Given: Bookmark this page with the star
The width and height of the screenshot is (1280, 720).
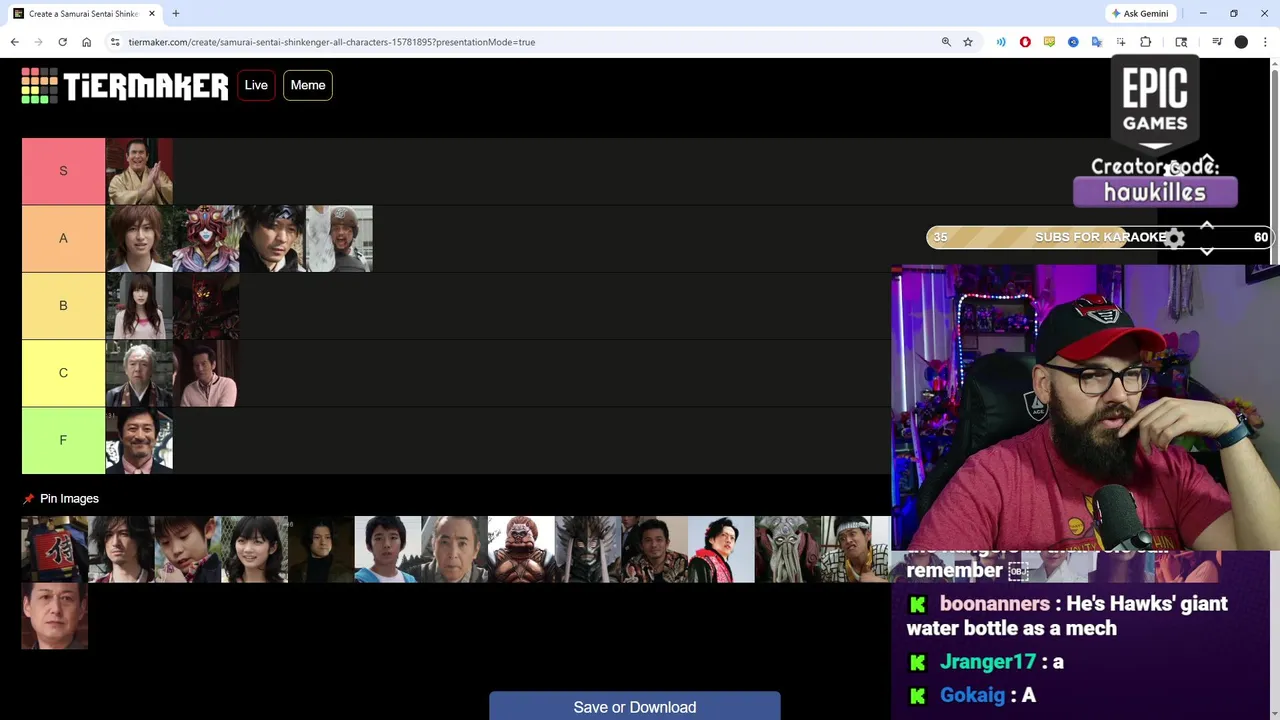Looking at the screenshot, I should (968, 42).
